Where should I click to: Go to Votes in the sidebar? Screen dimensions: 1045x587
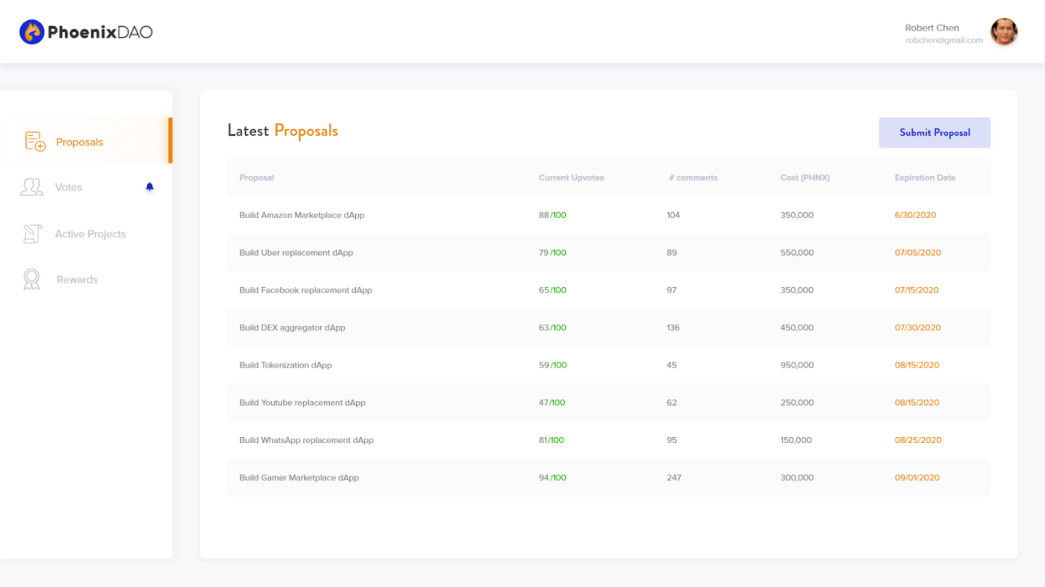(x=87, y=187)
